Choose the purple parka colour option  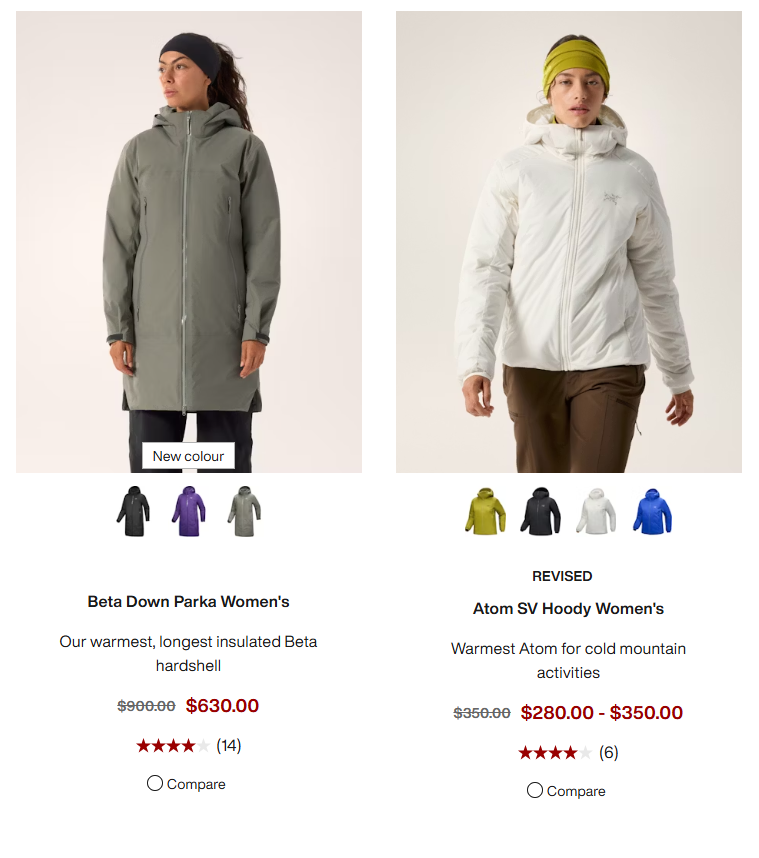[189, 511]
